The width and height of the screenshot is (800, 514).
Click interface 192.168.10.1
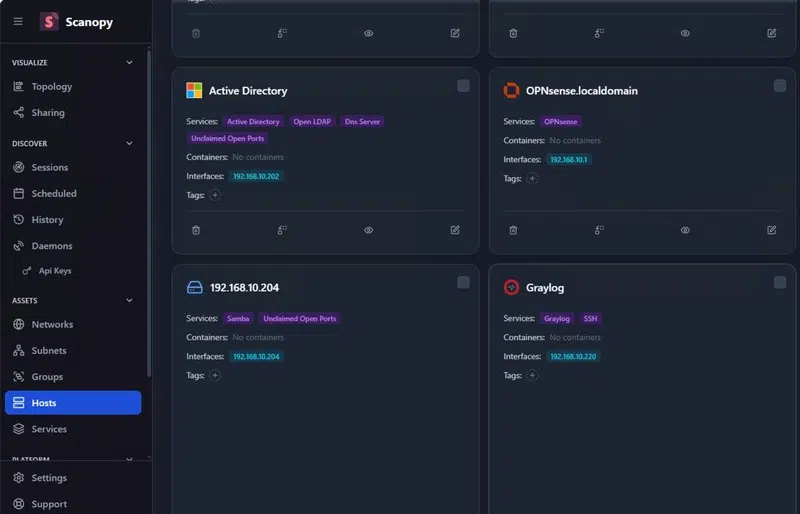click(568, 159)
